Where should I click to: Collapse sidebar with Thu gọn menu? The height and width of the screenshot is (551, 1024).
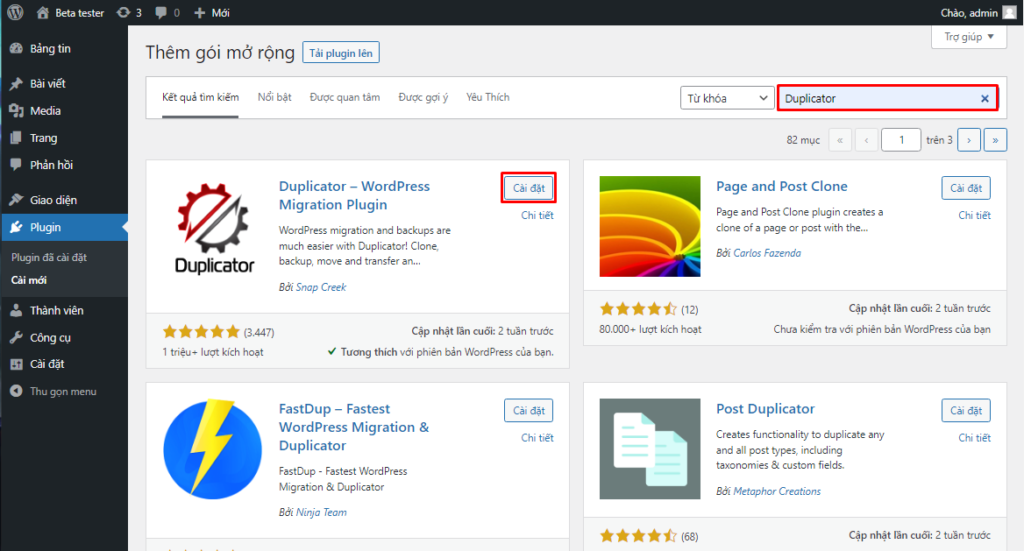62,391
